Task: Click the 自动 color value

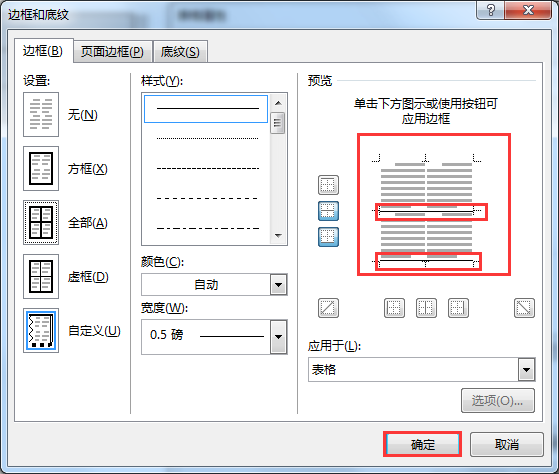Action: (206, 284)
